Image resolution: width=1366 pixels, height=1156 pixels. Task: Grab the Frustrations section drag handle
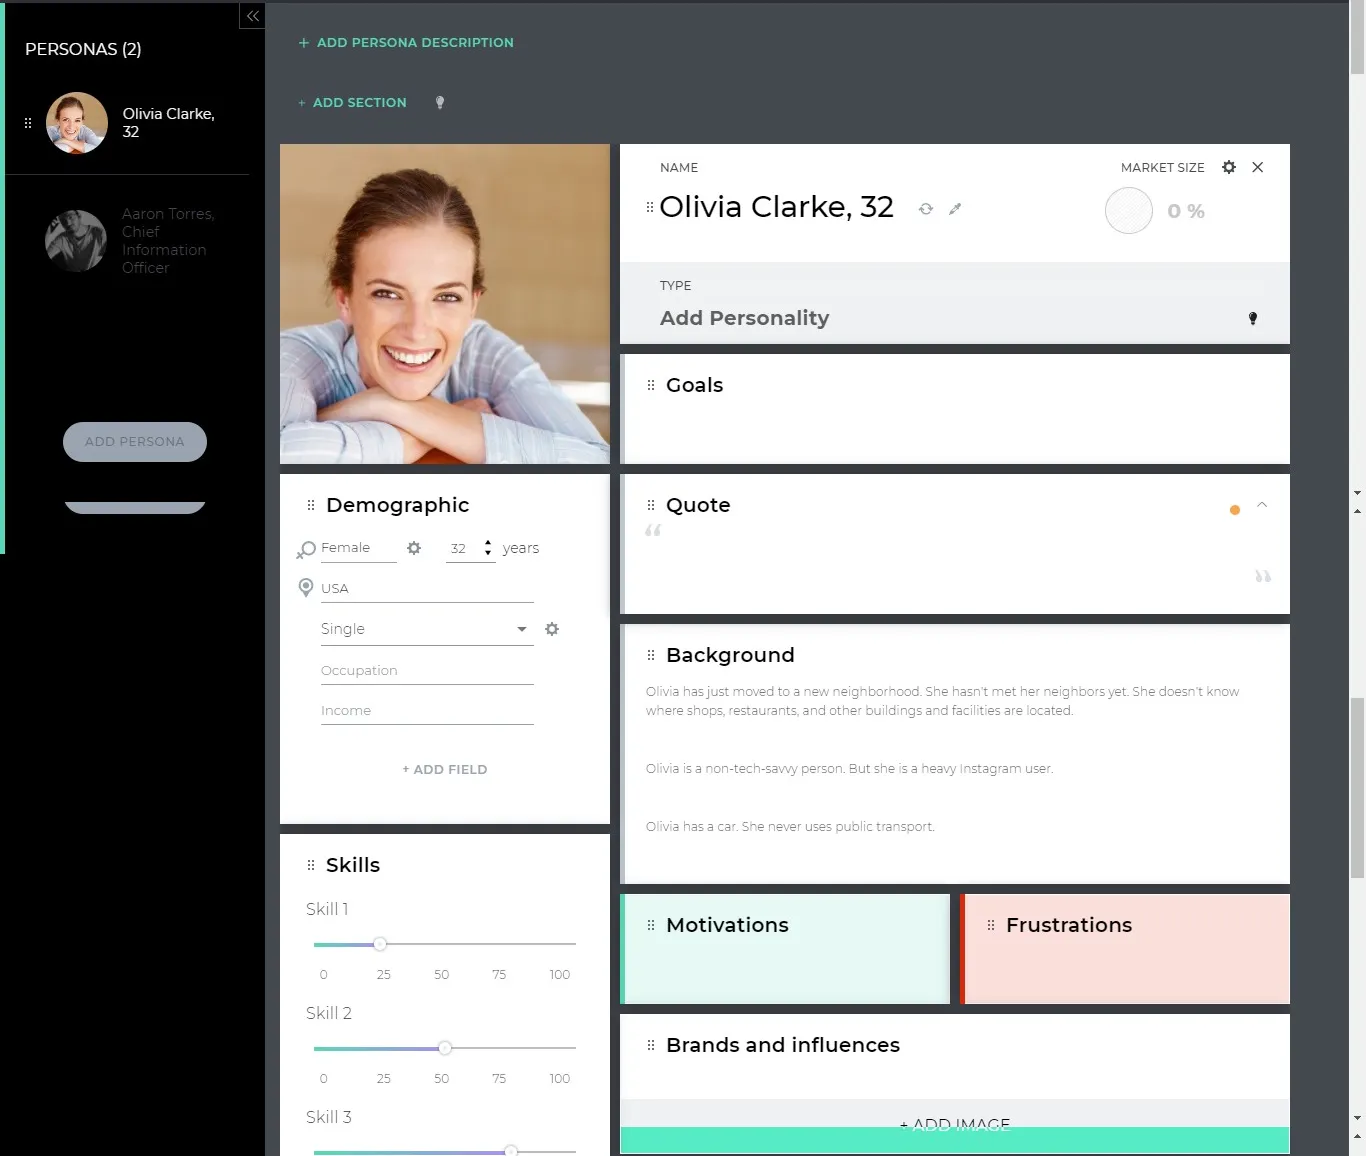click(991, 925)
